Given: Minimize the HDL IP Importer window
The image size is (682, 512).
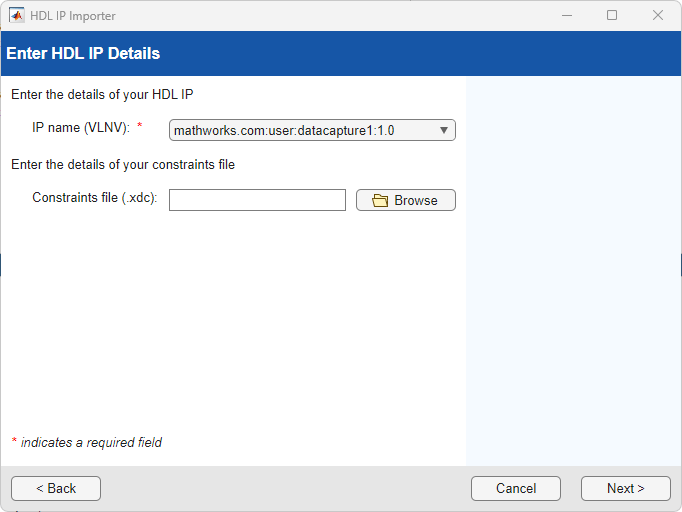Looking at the screenshot, I should [x=566, y=15].
